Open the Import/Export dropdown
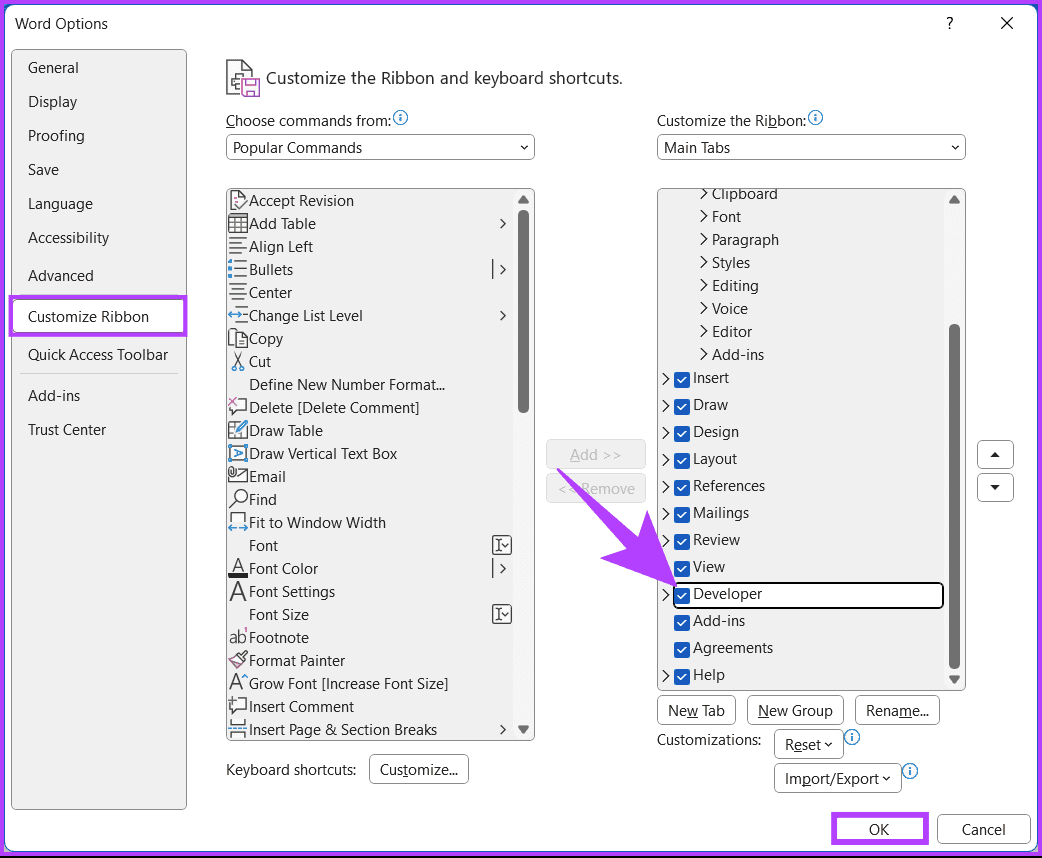 coord(838,778)
